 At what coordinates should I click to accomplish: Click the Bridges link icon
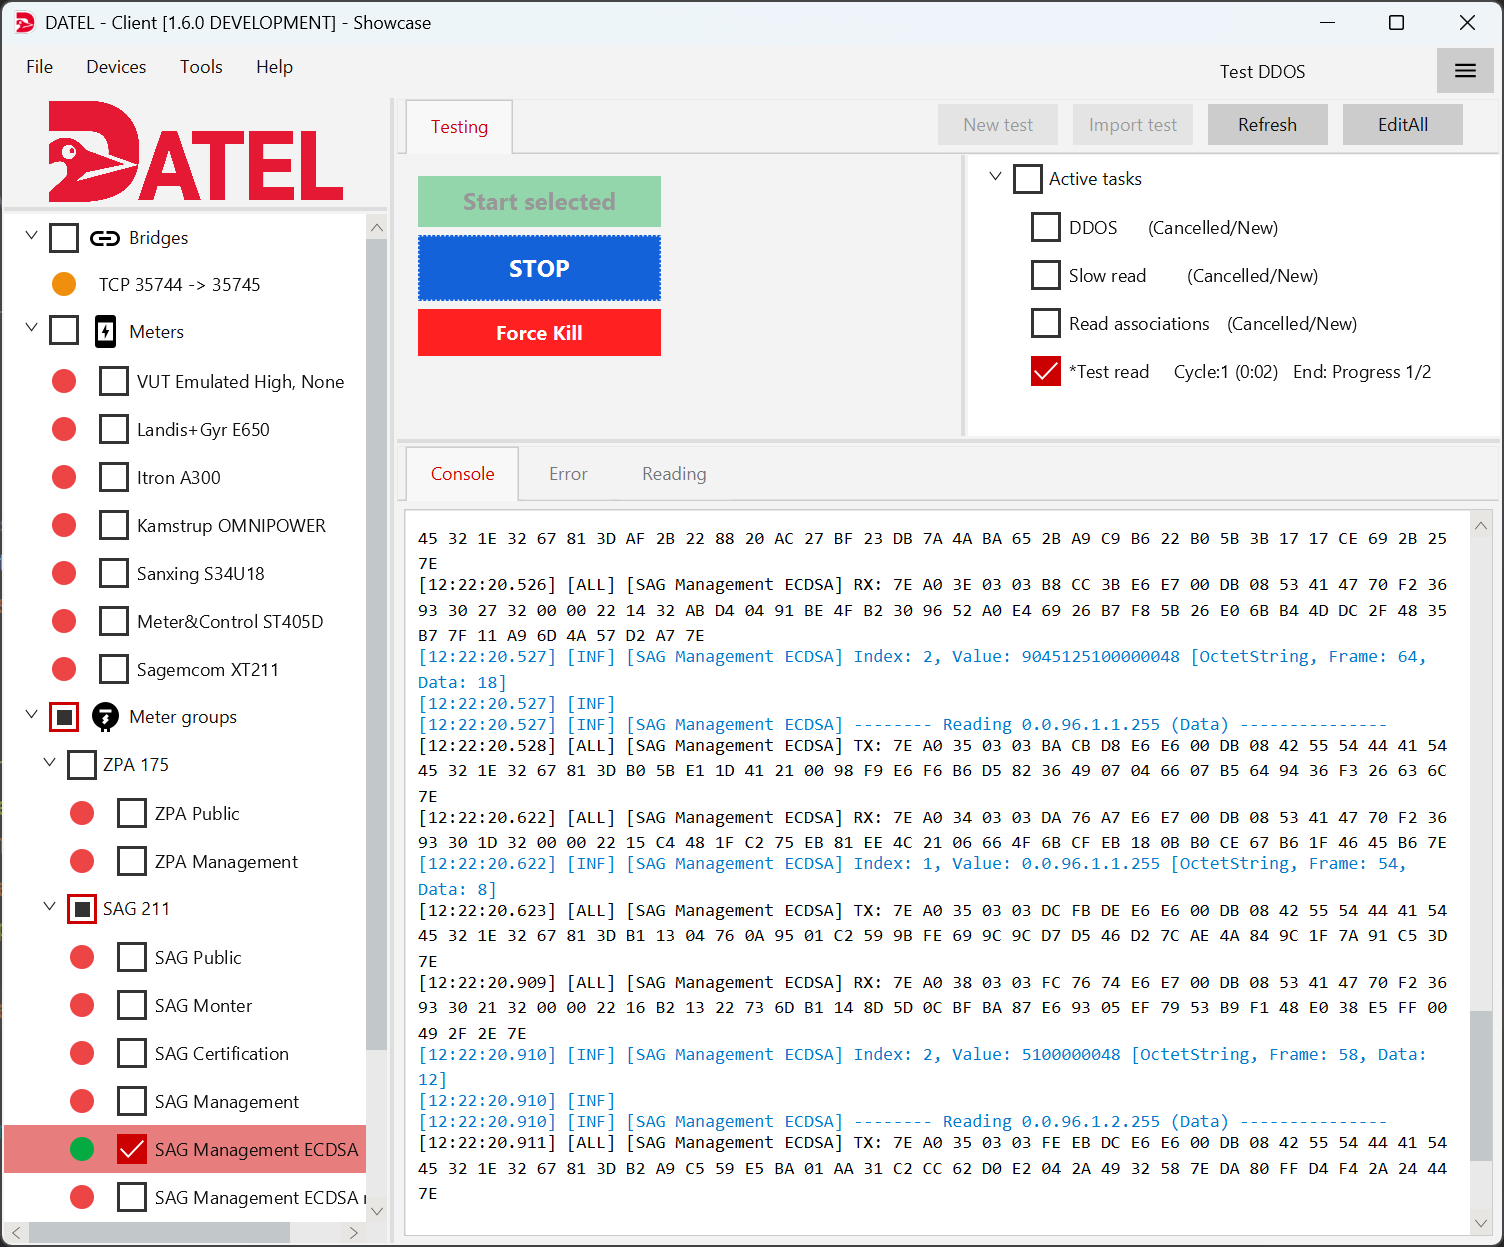[x=105, y=238]
